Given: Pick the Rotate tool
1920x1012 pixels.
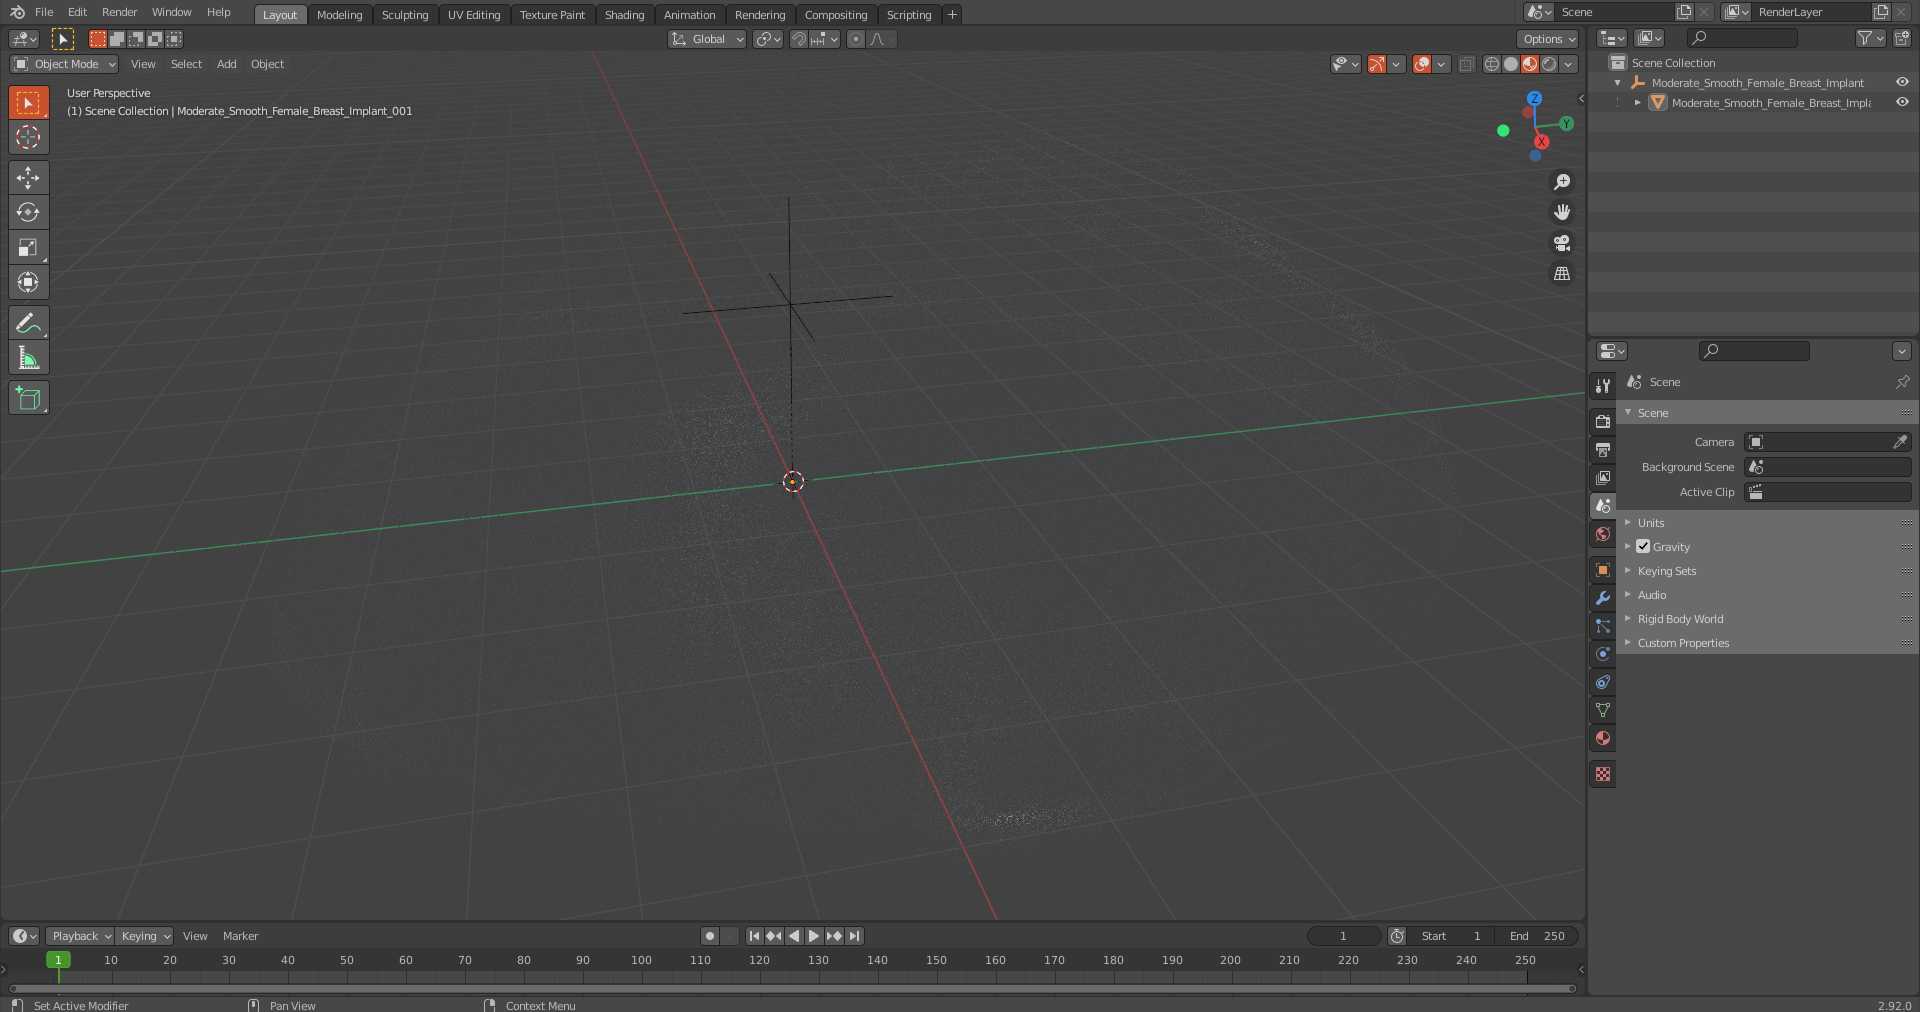Looking at the screenshot, I should [28, 212].
